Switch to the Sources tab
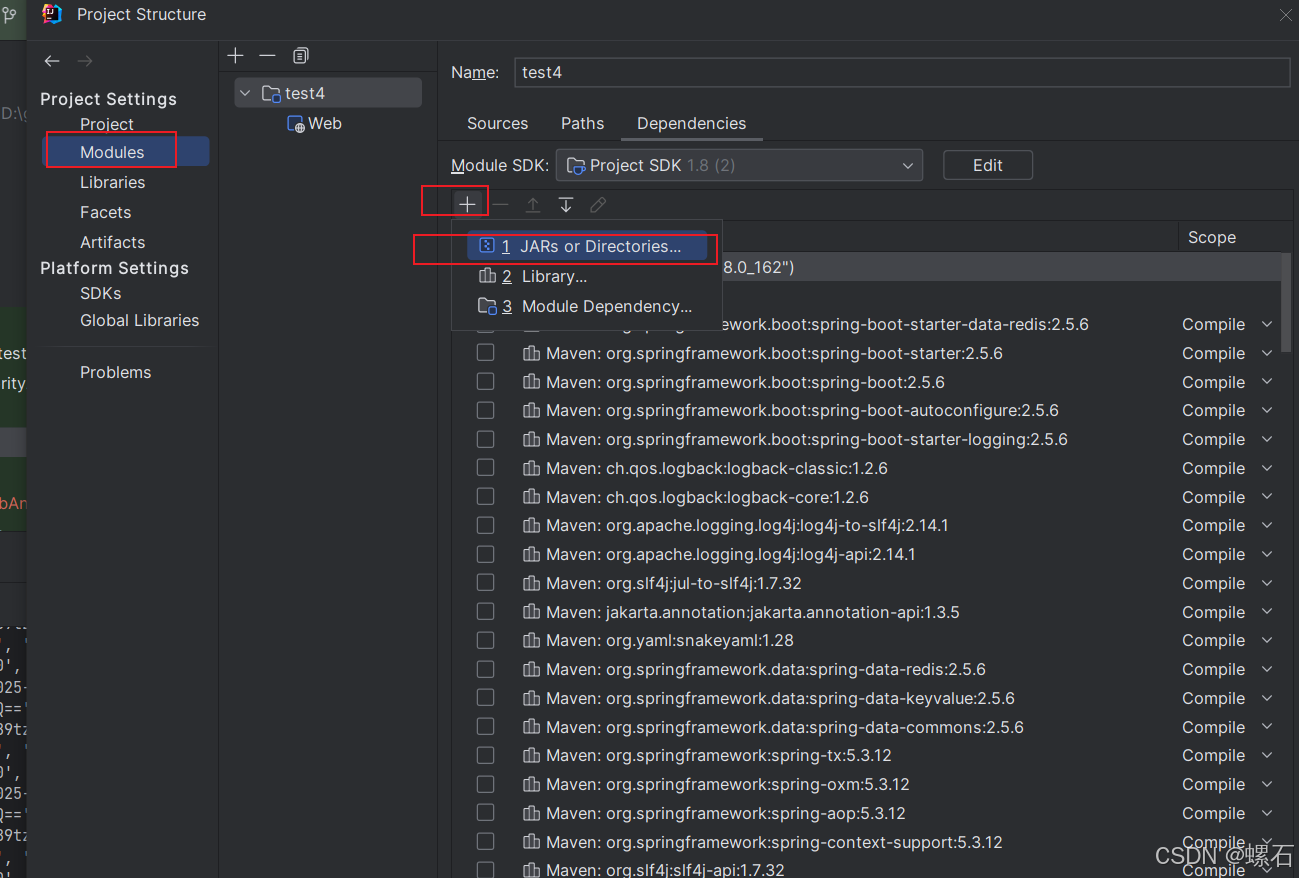 click(497, 123)
